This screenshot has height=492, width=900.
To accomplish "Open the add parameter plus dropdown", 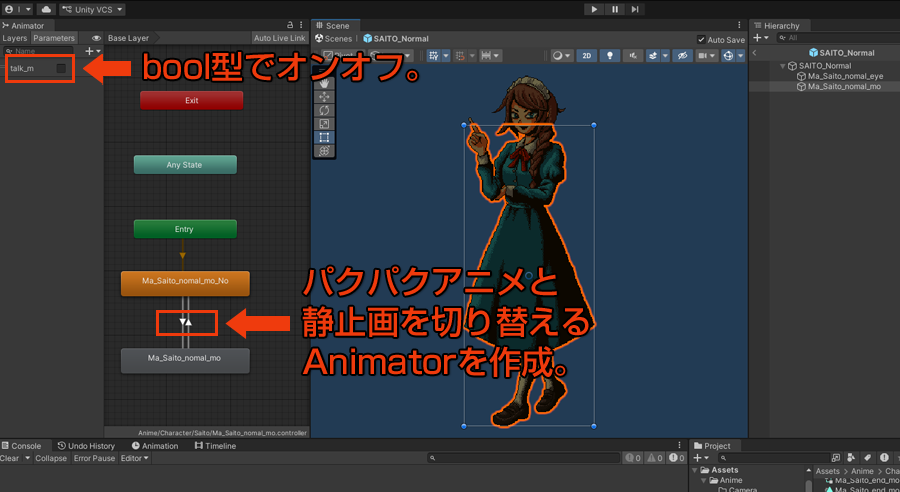I will tap(92, 50).
